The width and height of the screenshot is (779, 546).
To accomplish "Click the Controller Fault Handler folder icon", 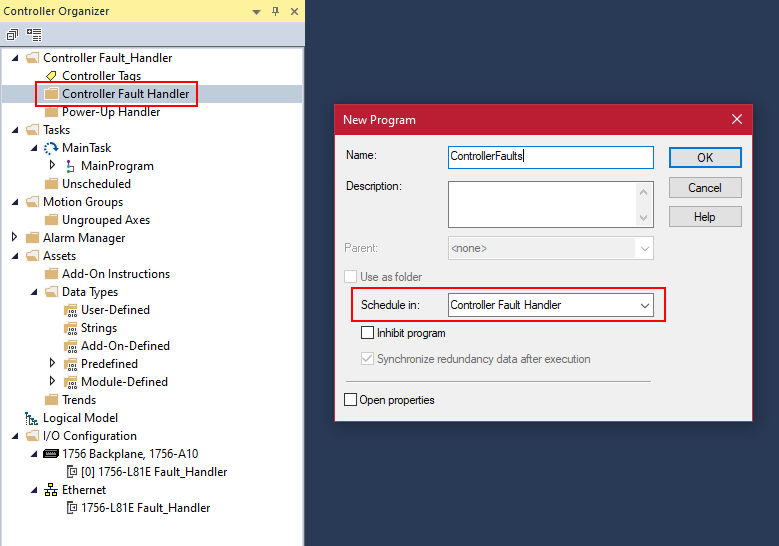I will point(51,93).
